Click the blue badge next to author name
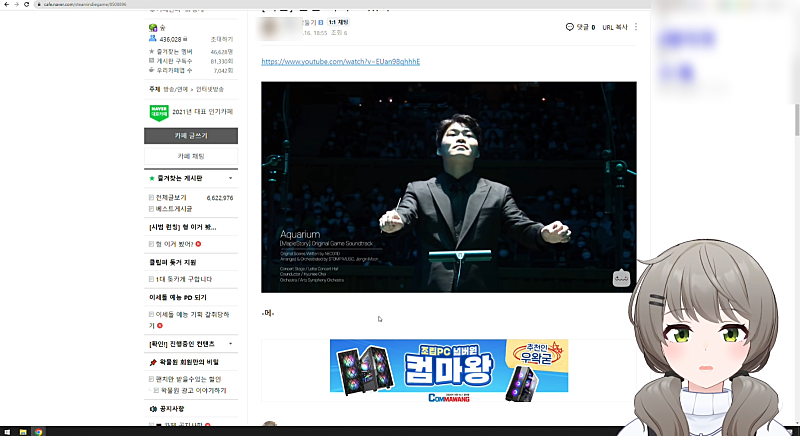Image resolution: width=800 pixels, height=436 pixels. click(x=321, y=22)
